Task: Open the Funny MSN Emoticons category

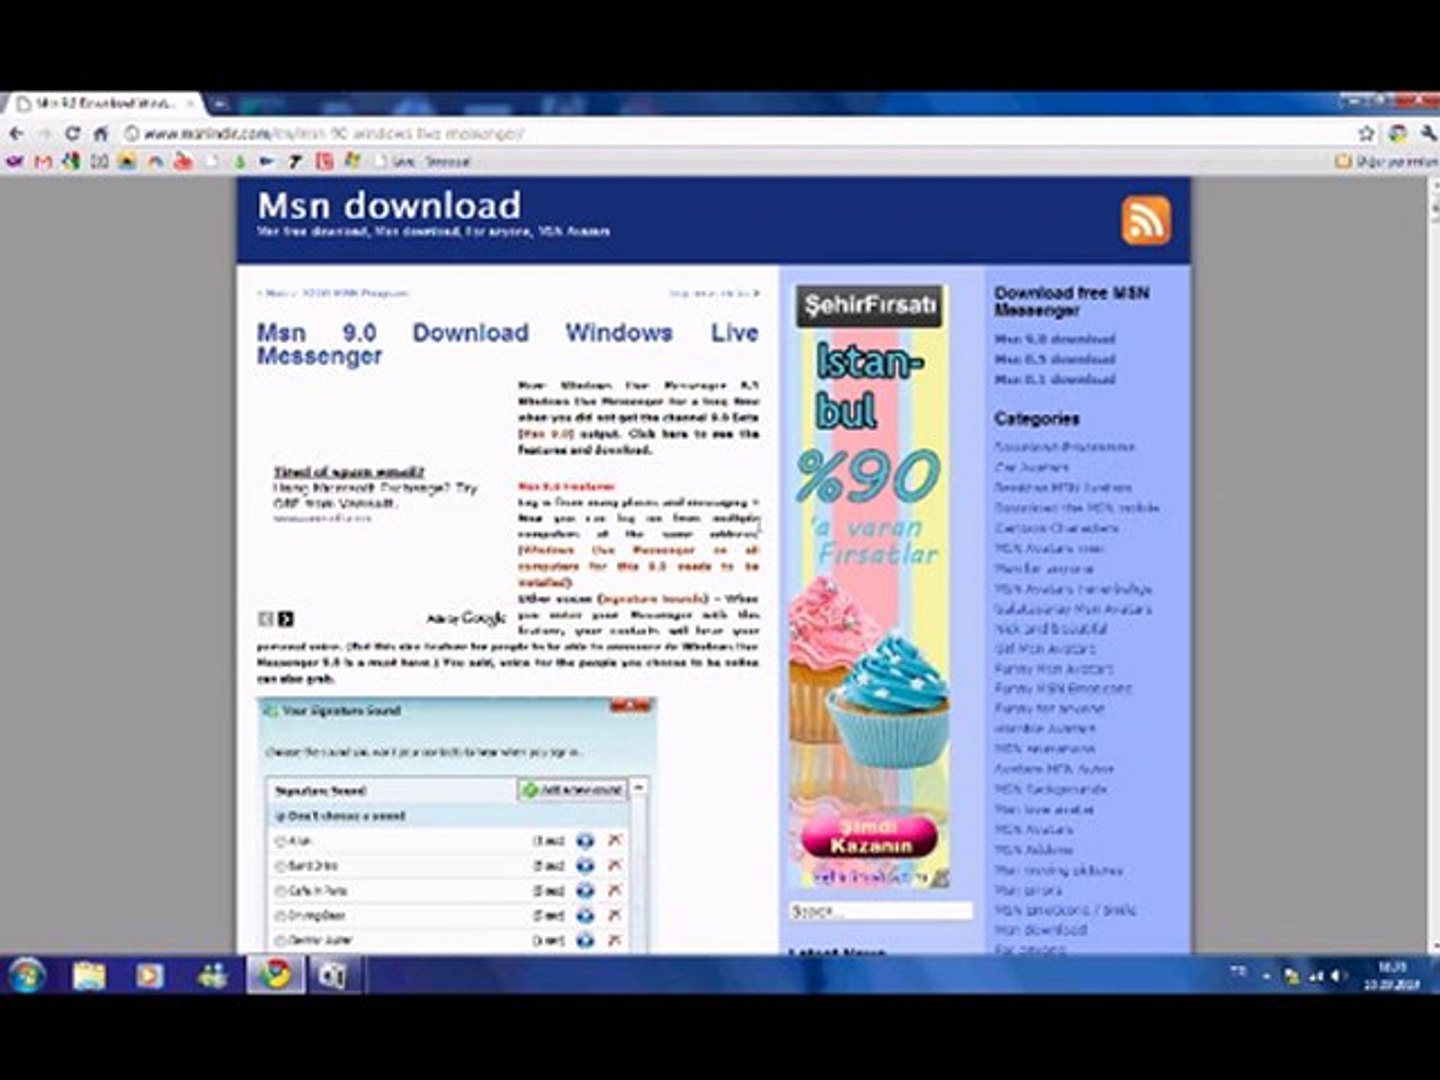Action: 1063,689
